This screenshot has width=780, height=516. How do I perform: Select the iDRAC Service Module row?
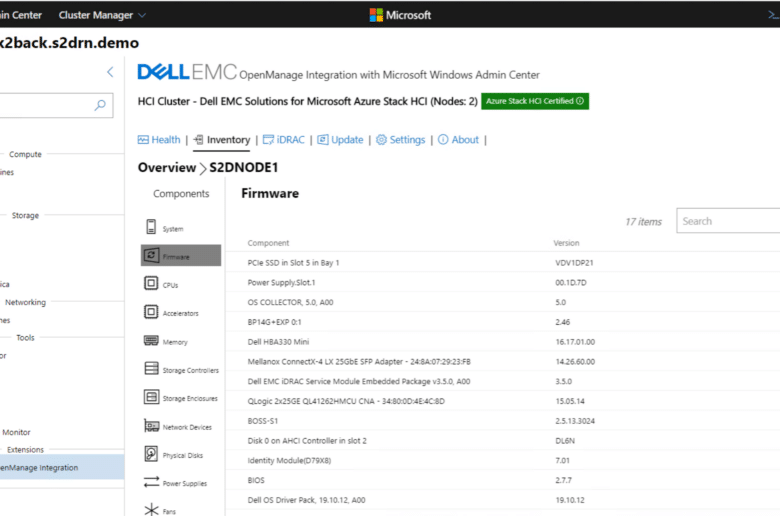[x=502, y=381]
